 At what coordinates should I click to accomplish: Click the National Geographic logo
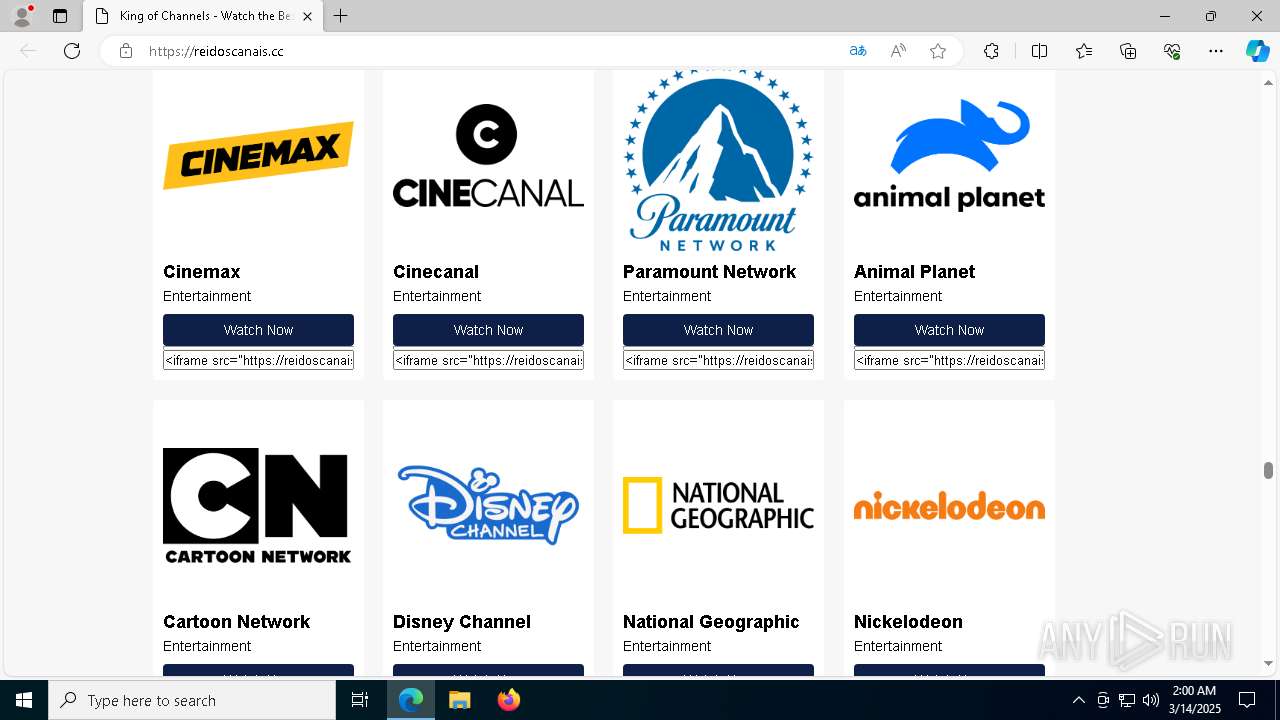click(718, 506)
